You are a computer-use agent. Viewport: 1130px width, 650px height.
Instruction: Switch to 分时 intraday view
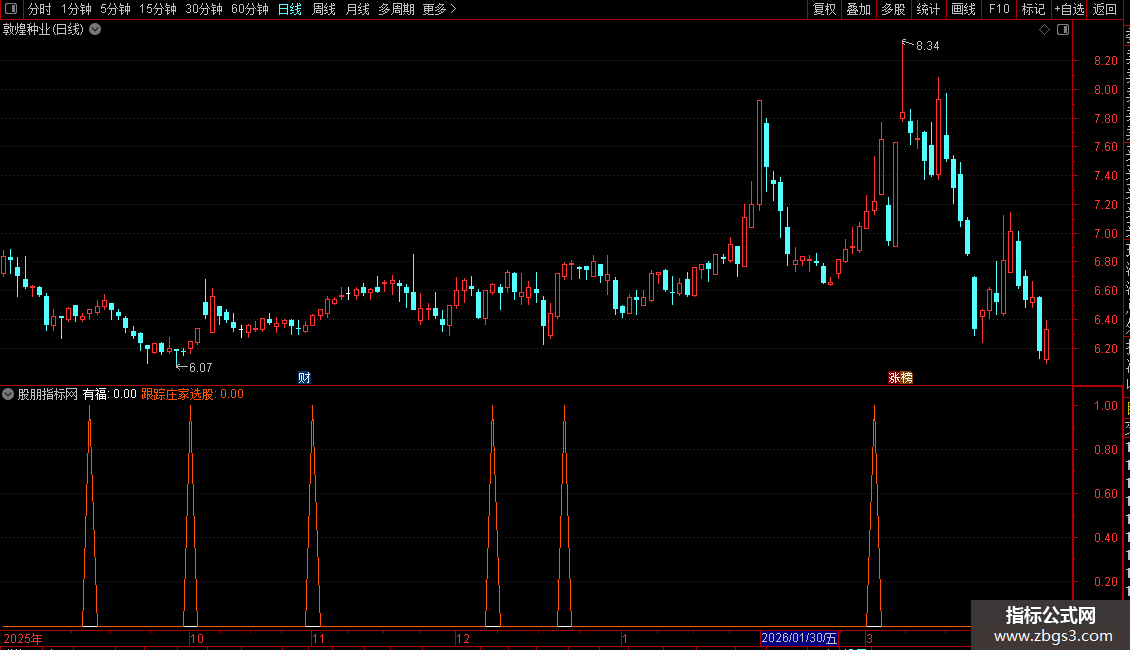(x=40, y=9)
